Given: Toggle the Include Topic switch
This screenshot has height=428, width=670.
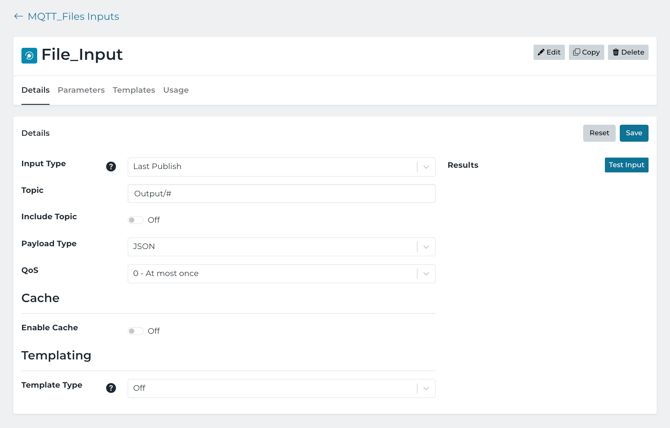Looking at the screenshot, I should coord(135,220).
